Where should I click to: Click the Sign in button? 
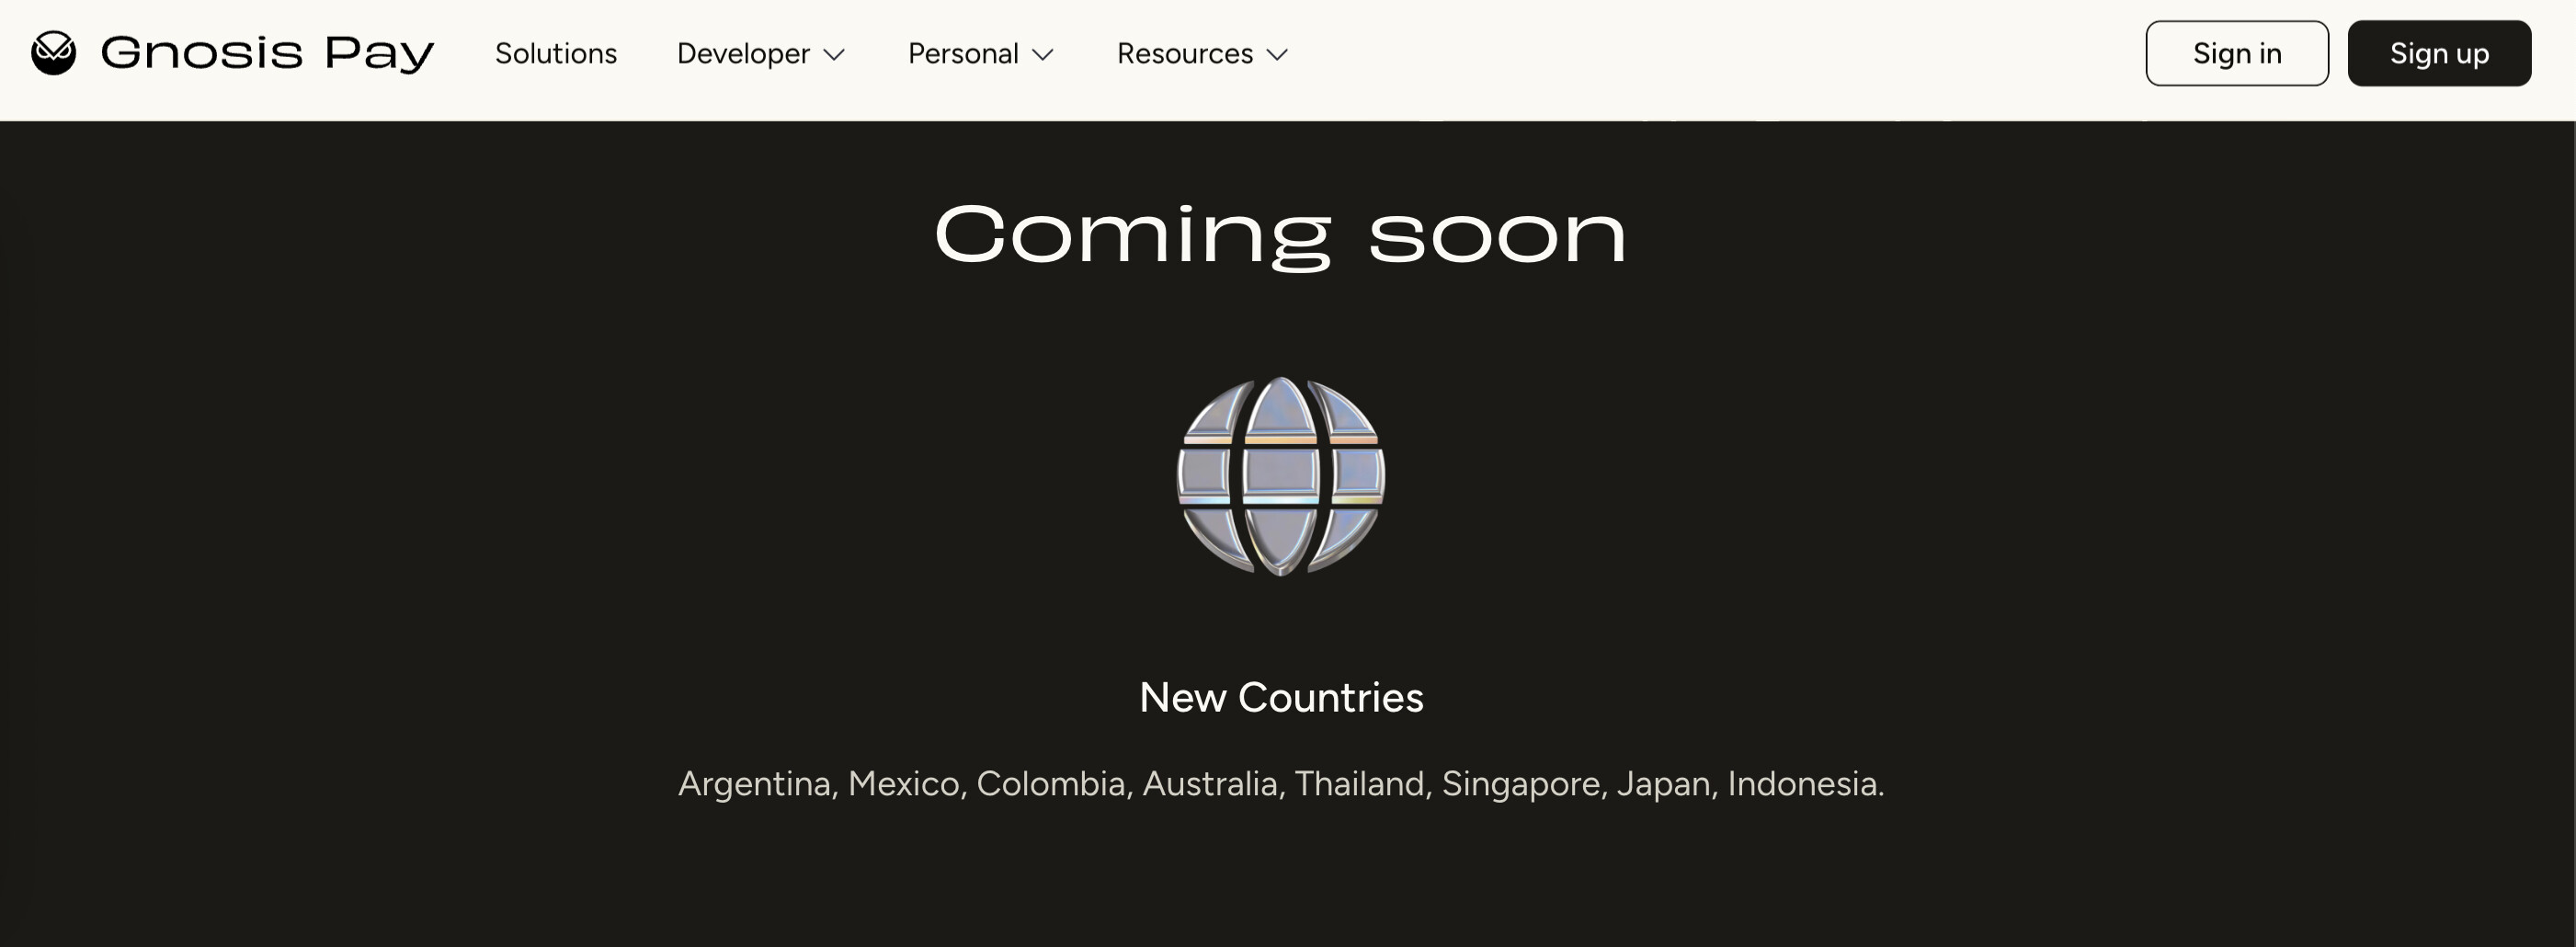(2237, 53)
